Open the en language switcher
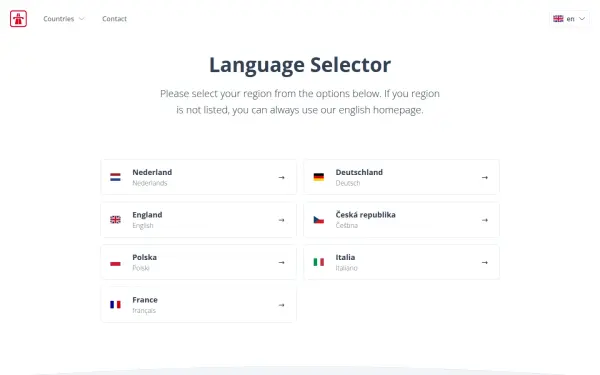Screen dimensions: 600x375 [x=569, y=19]
